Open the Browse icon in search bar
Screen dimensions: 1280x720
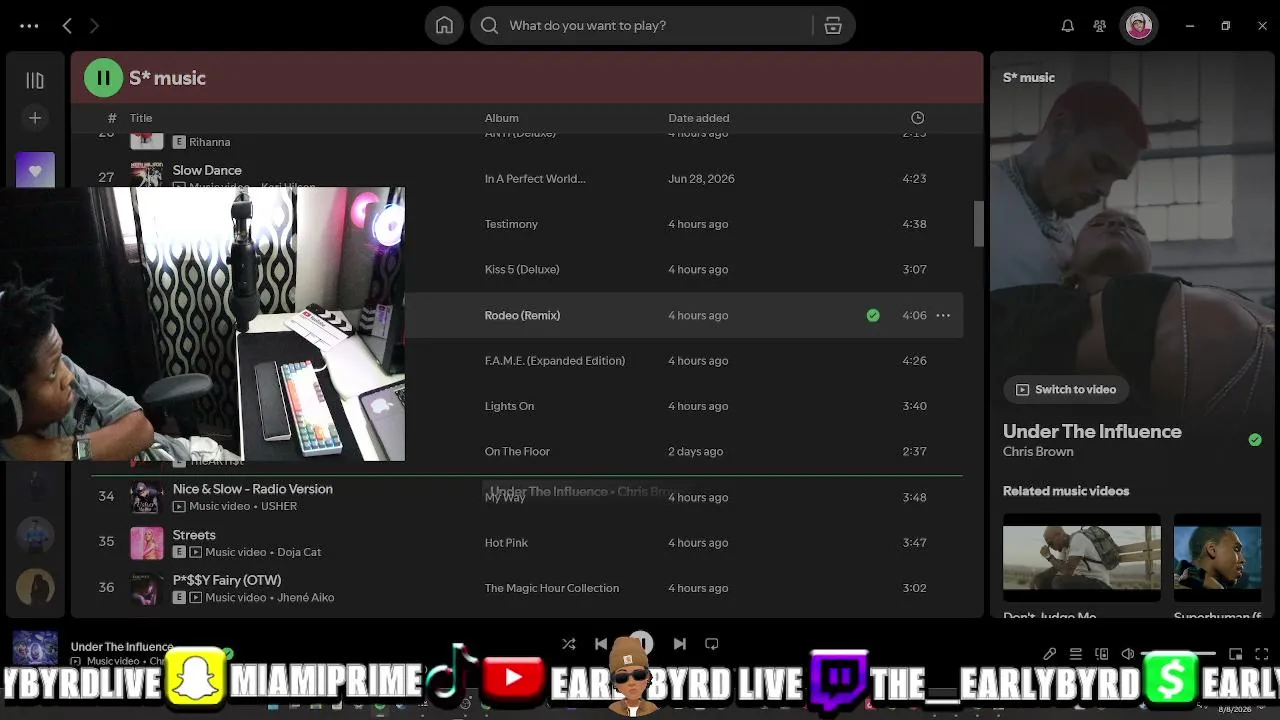[833, 26]
